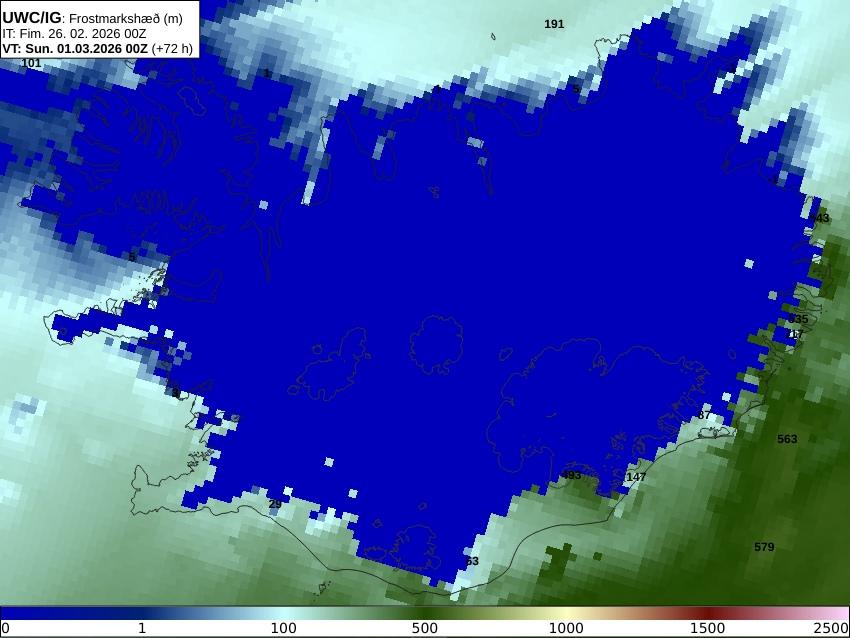Click the value 579 on the map
The width and height of the screenshot is (850, 638).
point(764,547)
